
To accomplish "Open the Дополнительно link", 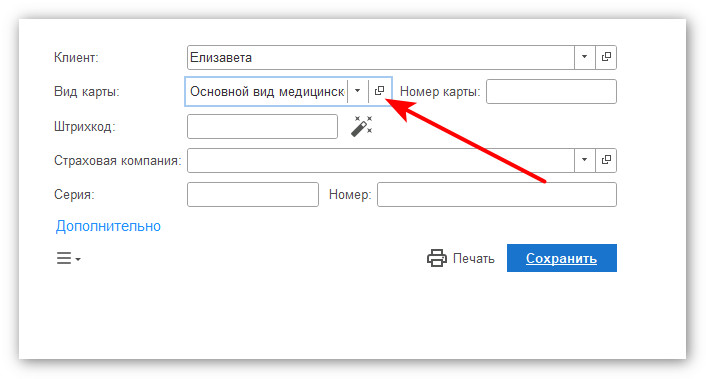I will coord(108,226).
